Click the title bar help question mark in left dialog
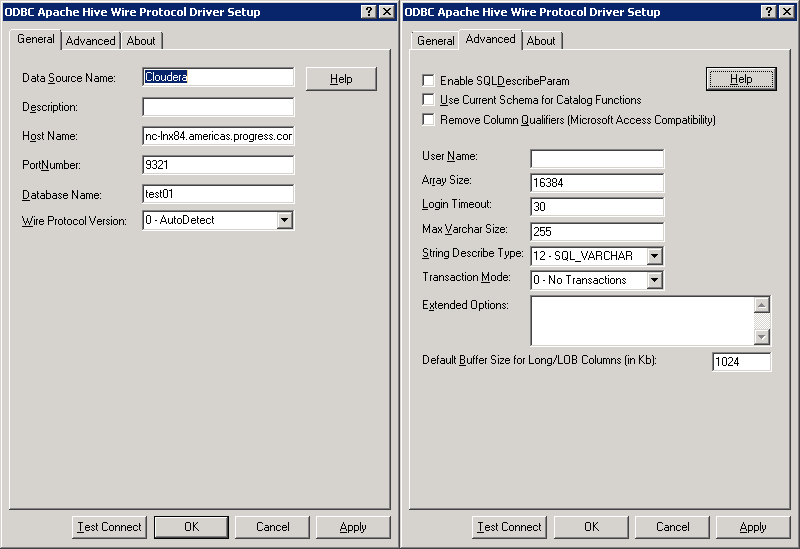Viewport: 800px width, 549px height. [x=367, y=12]
